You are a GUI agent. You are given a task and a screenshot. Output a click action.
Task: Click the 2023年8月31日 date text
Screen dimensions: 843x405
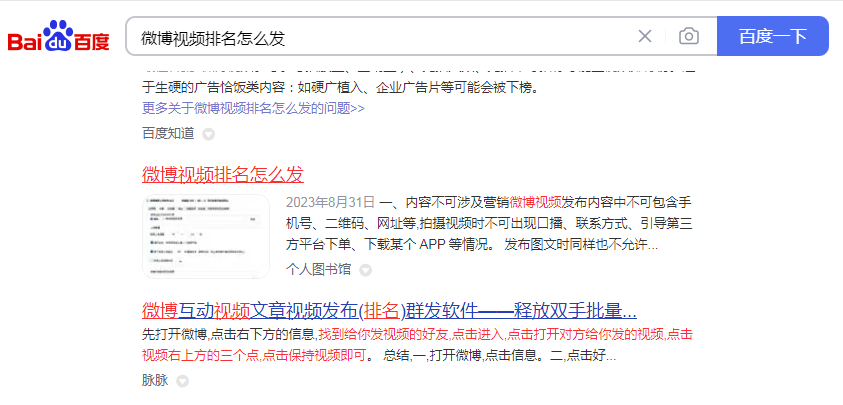[330, 202]
